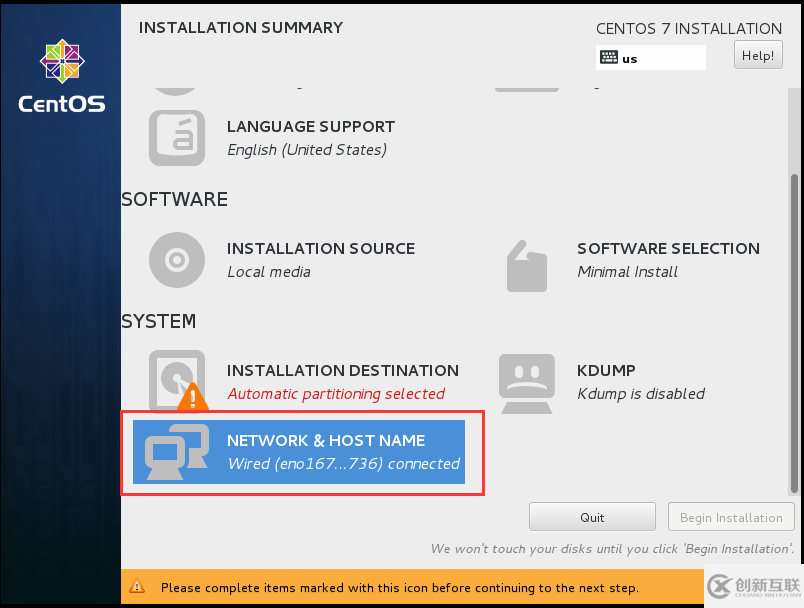
Task: Click the CentOS logo in the sidebar
Action: tap(62, 76)
